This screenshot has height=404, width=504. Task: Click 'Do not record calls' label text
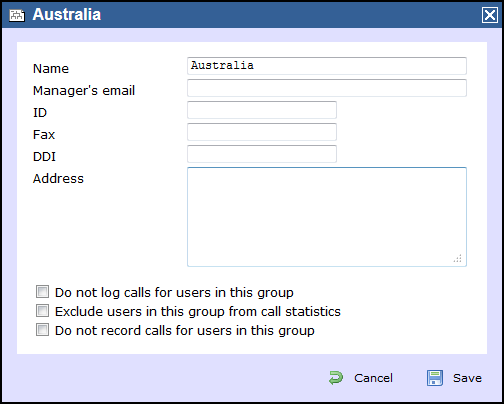tap(185, 331)
